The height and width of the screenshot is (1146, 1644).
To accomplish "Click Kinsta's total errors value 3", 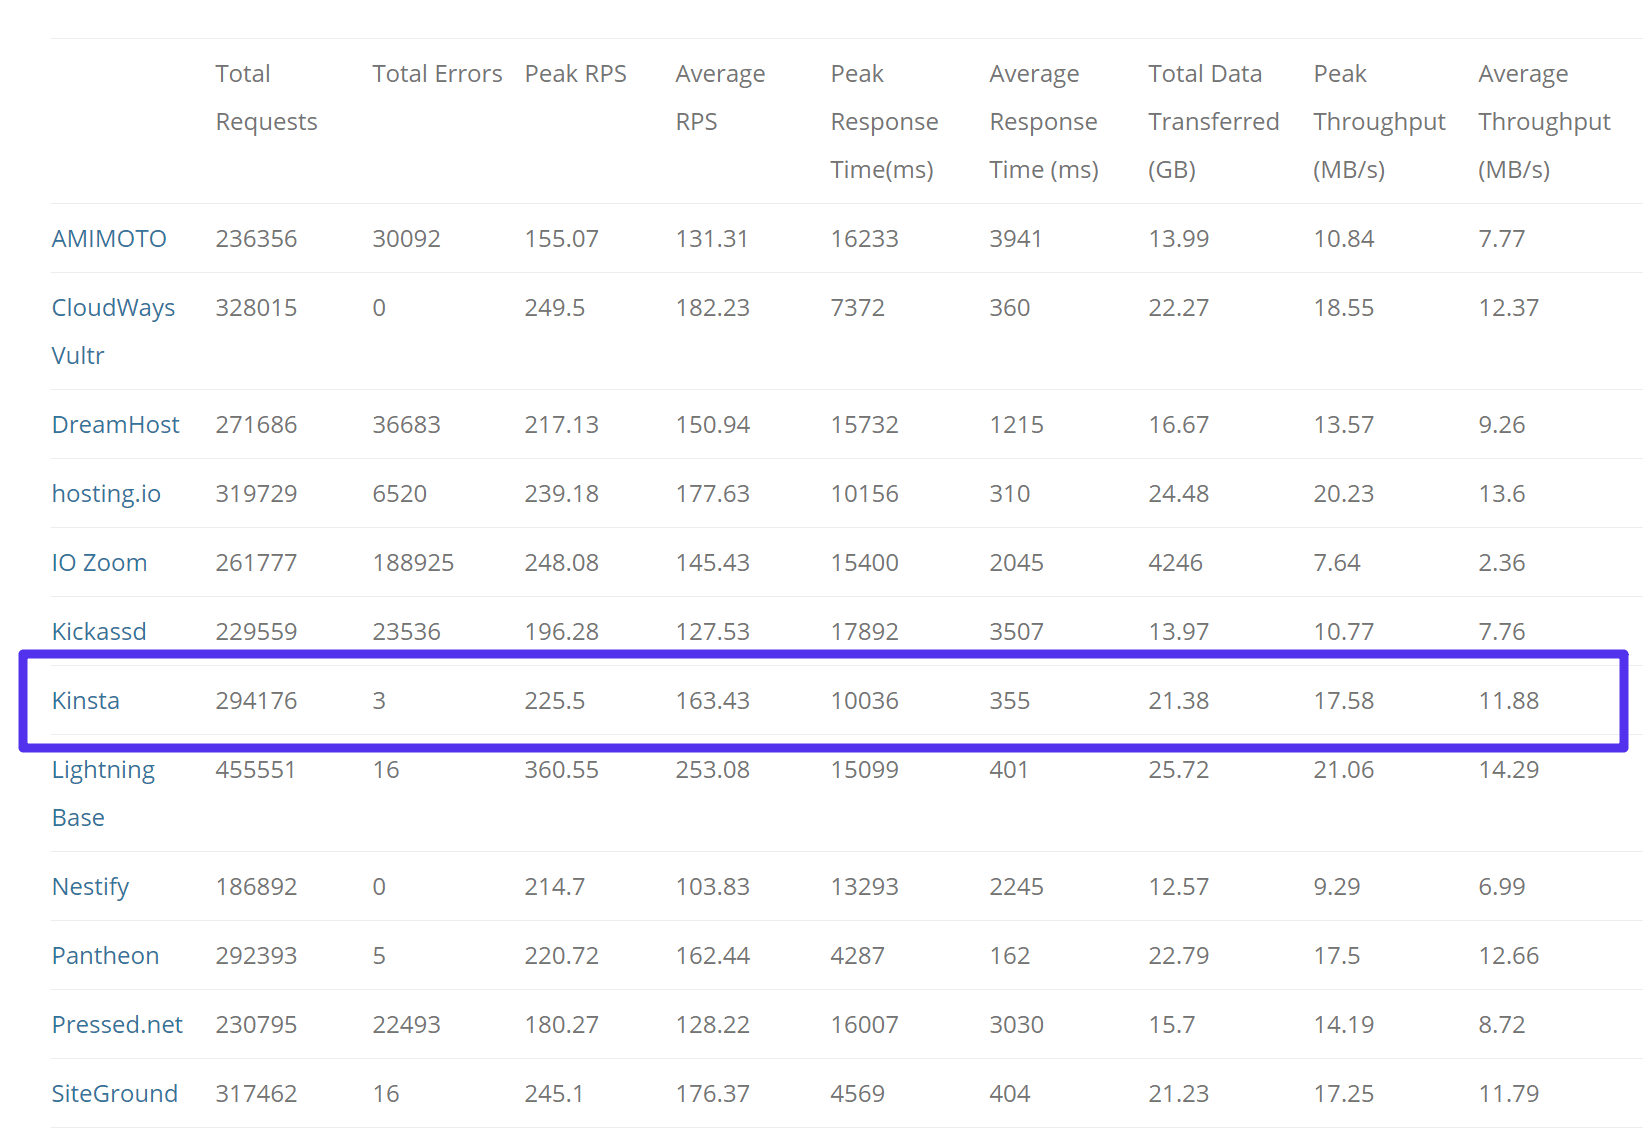I will click(379, 701).
